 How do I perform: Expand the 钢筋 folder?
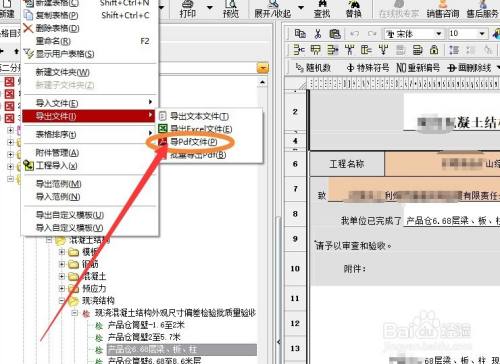[62, 264]
